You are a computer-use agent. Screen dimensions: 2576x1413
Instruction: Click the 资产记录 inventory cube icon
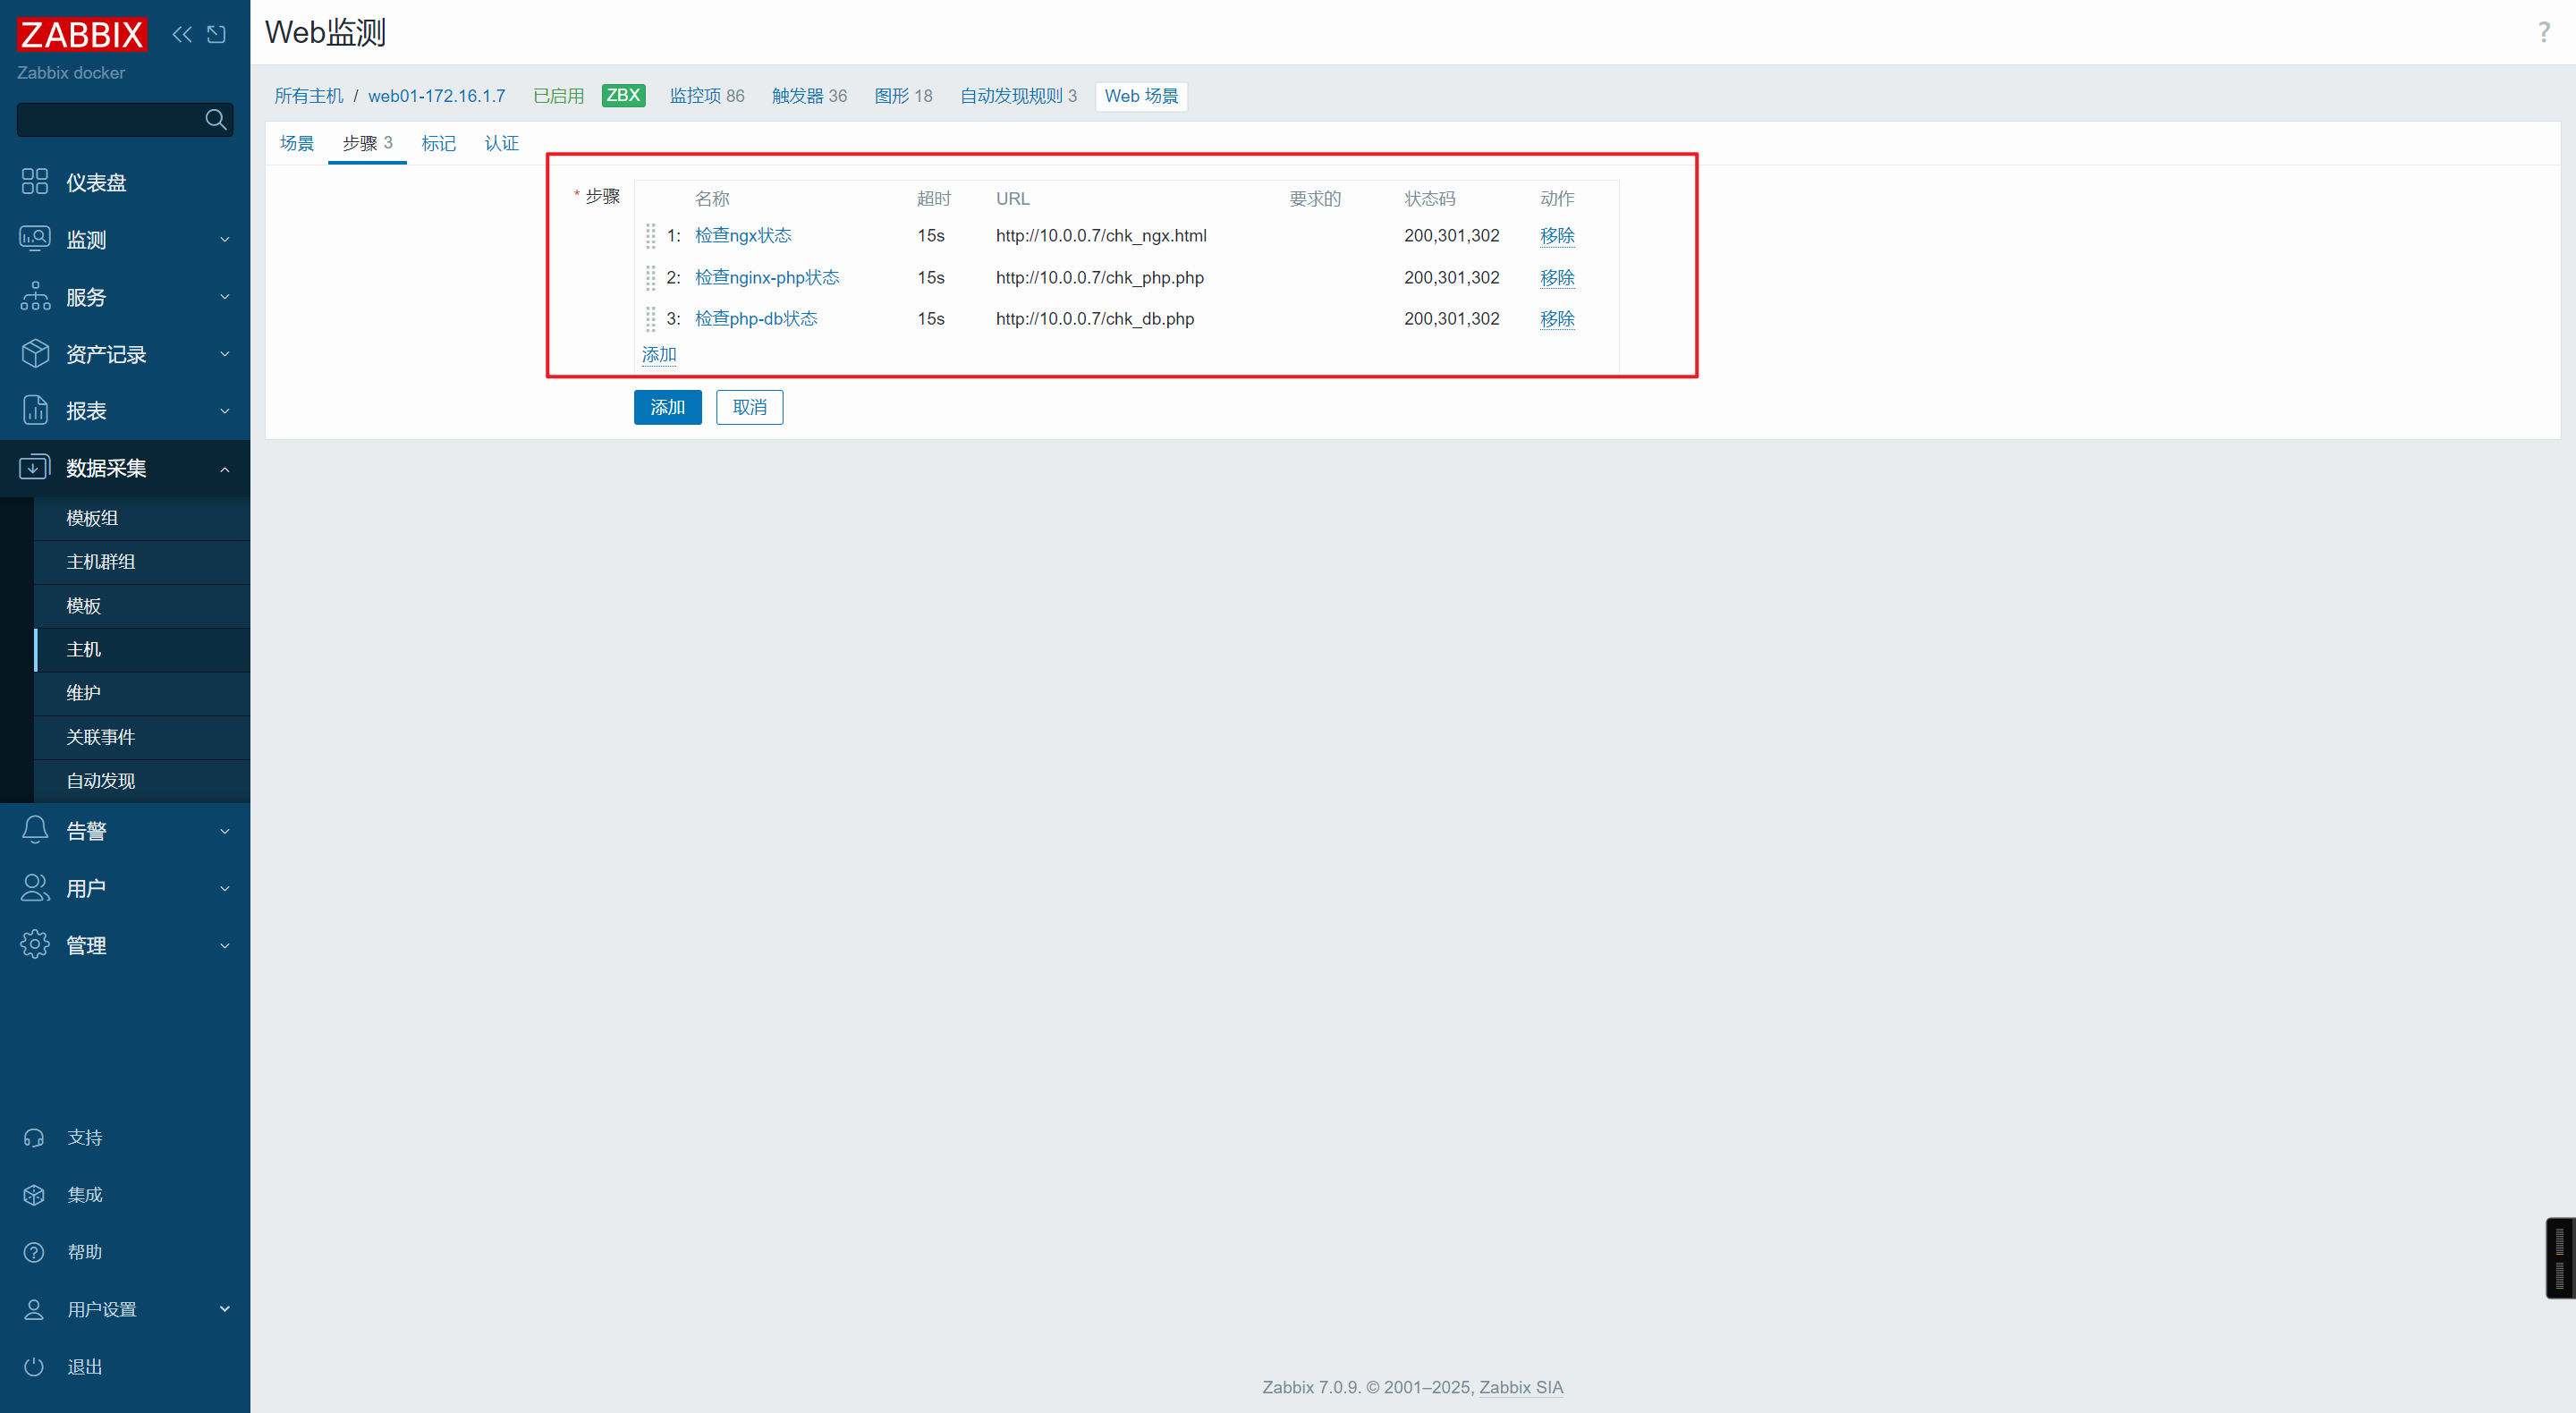(x=35, y=353)
